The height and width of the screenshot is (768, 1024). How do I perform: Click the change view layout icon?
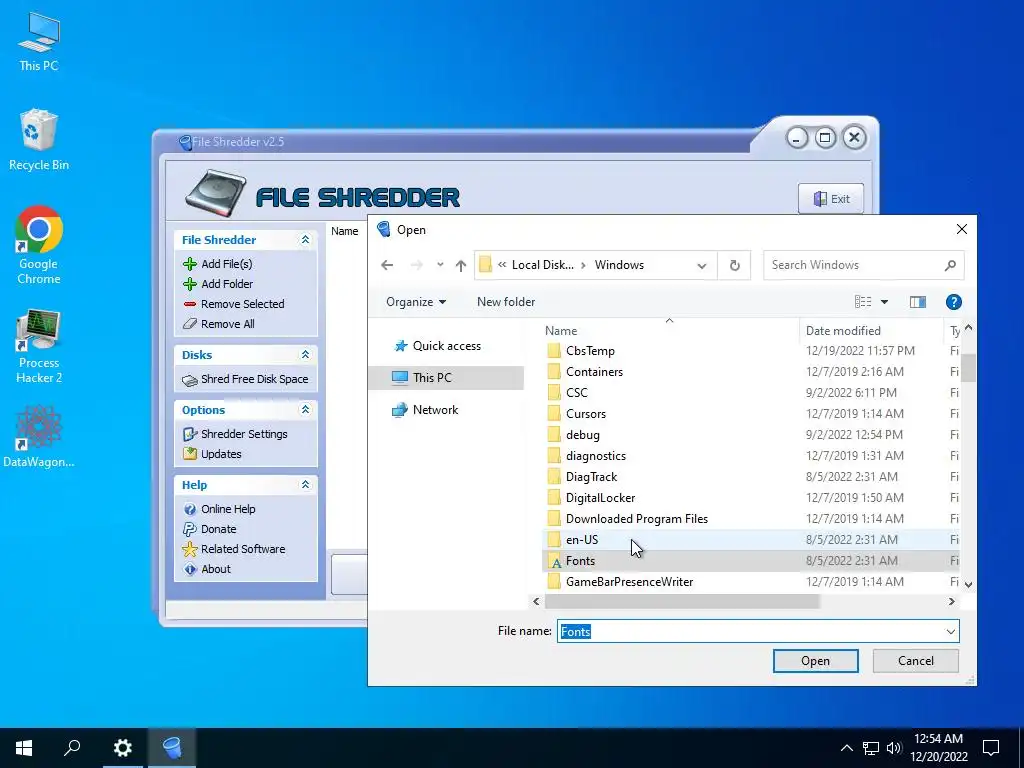pos(863,302)
